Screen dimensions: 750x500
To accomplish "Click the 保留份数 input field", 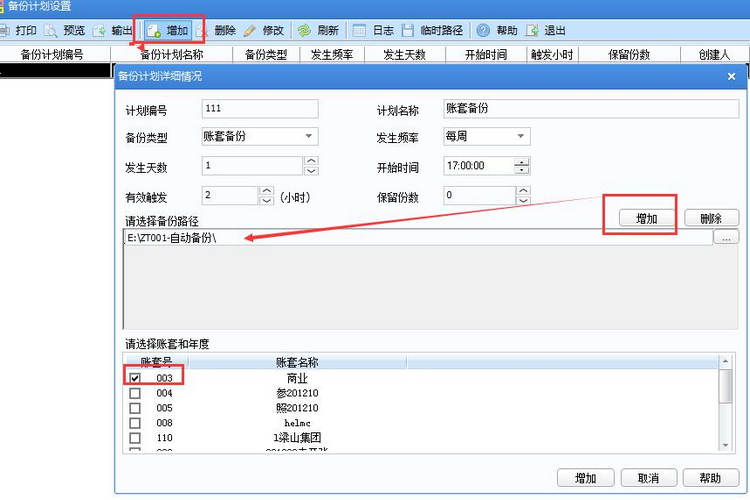I will 479,195.
